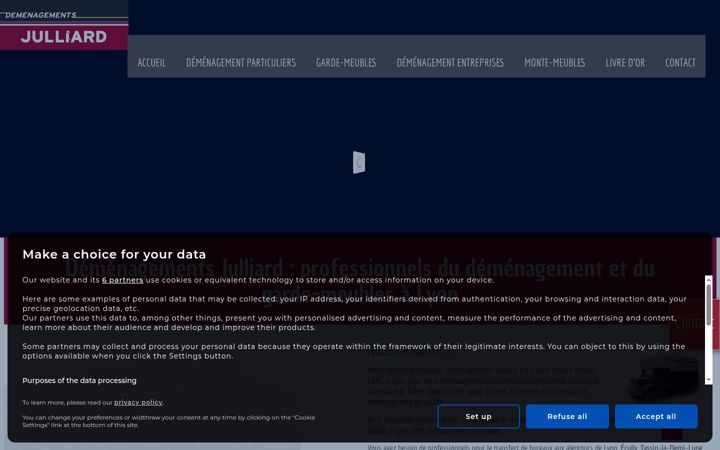Accept all cookies
Image resolution: width=720 pixels, height=450 pixels.
click(656, 416)
